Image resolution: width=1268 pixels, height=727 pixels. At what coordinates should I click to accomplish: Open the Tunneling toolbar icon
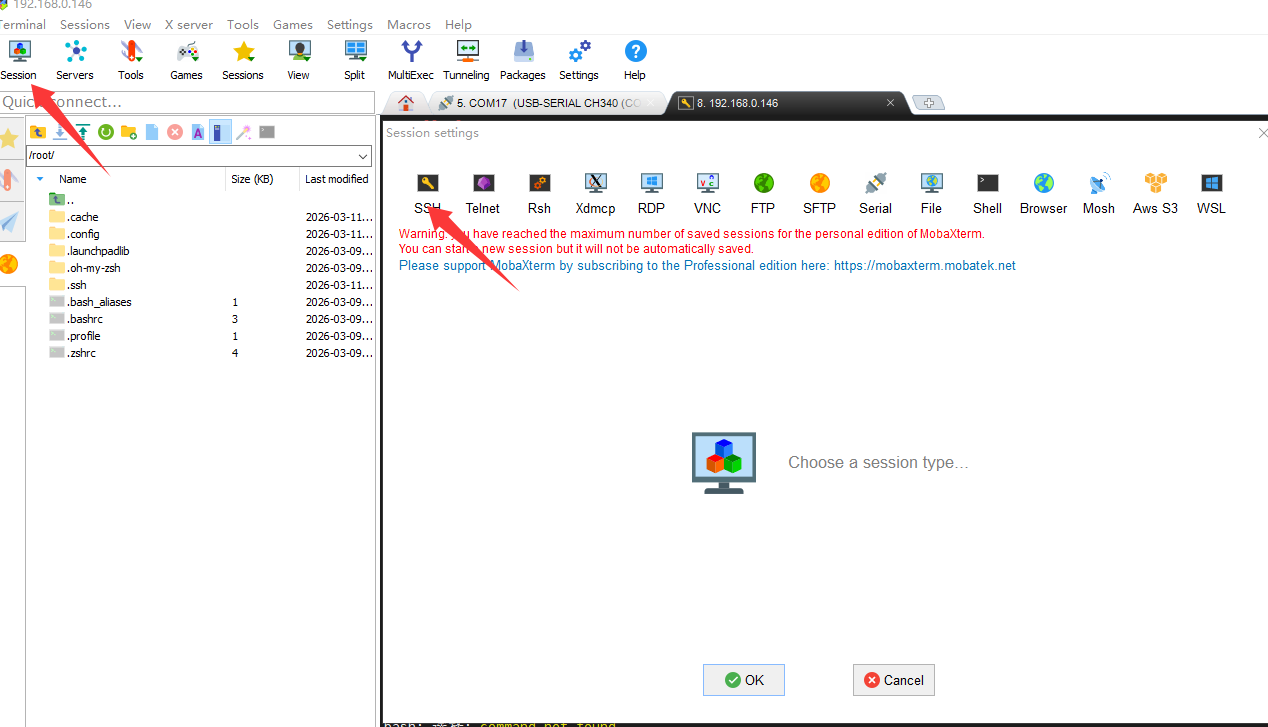point(467,61)
